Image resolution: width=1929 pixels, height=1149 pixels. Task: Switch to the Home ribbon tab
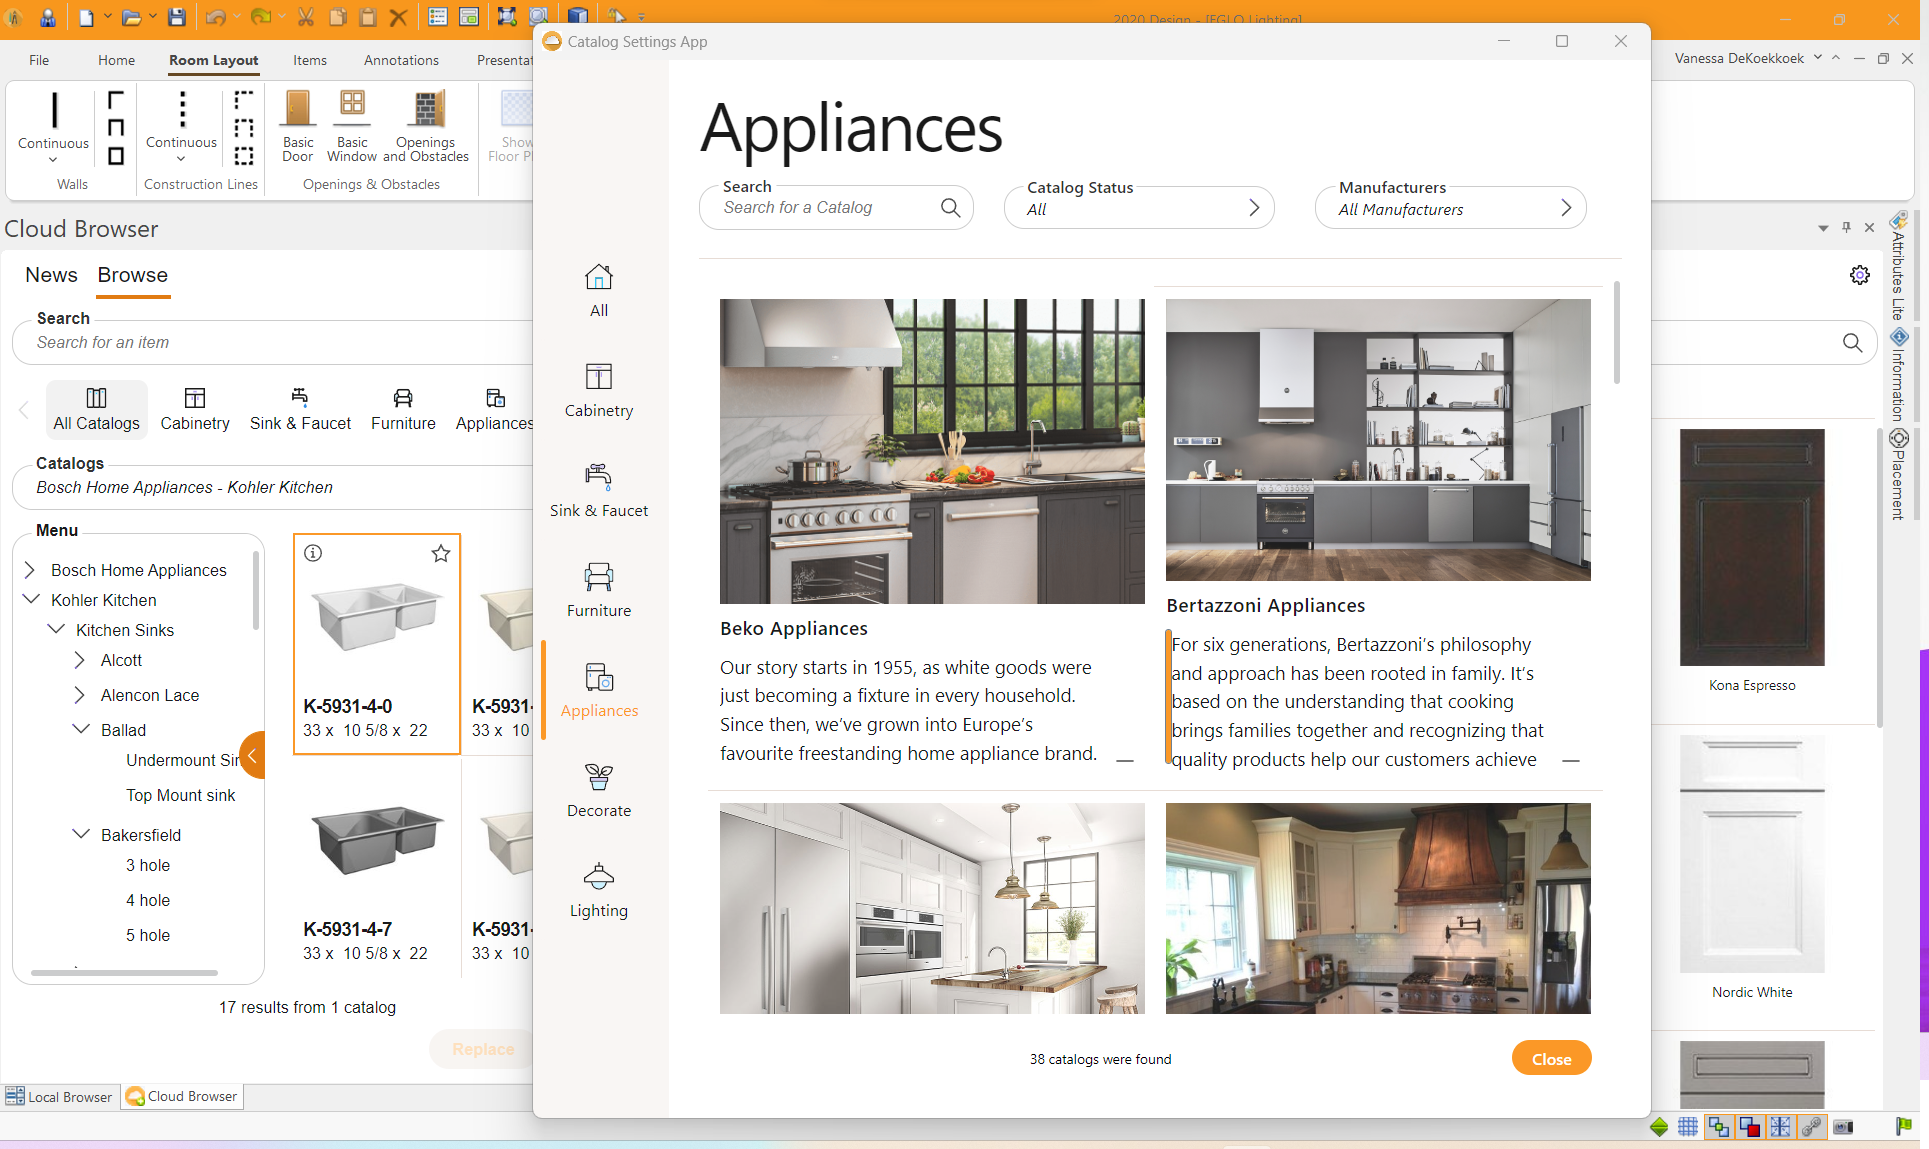point(116,60)
